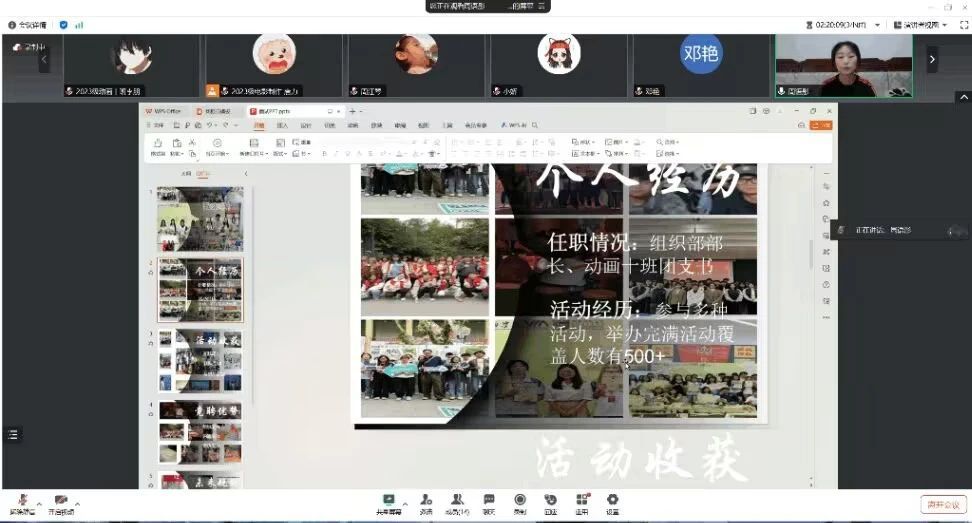Show next participants with the right arrow
The image size is (972, 523).
[932, 60]
